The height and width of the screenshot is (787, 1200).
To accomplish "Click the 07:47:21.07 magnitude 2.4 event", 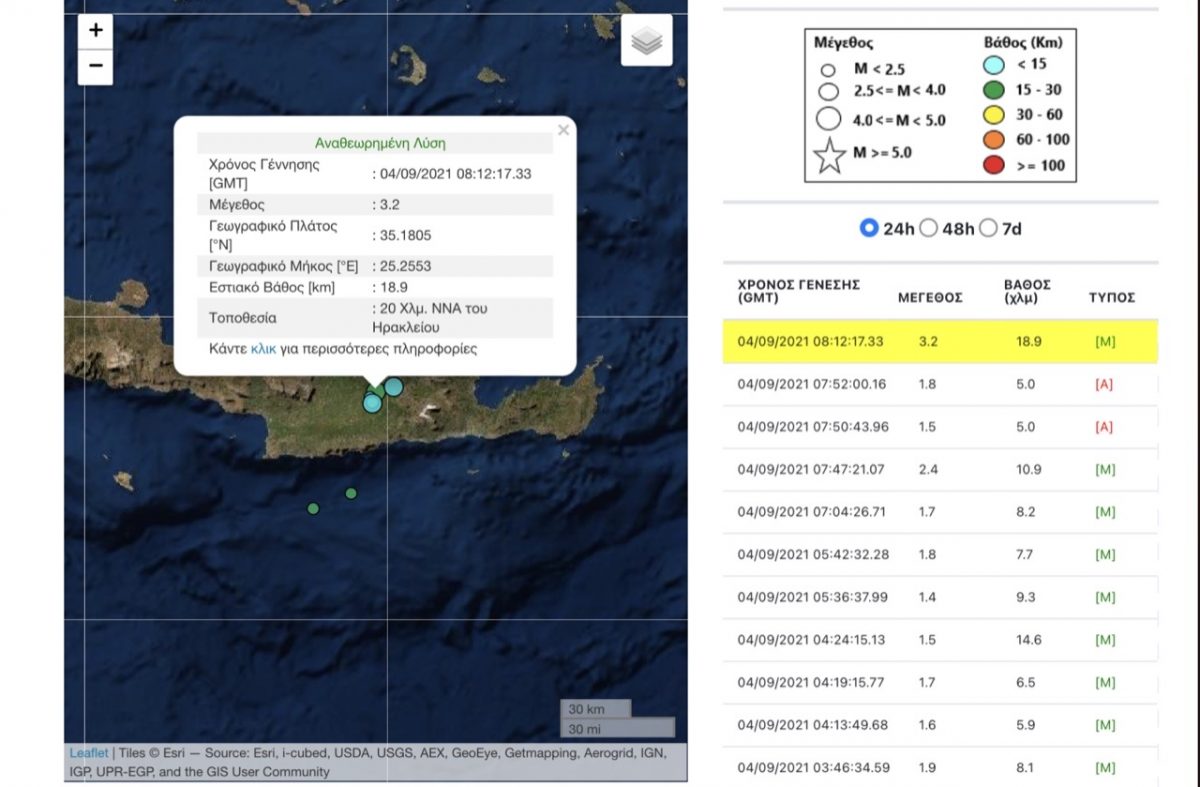I will coord(939,469).
